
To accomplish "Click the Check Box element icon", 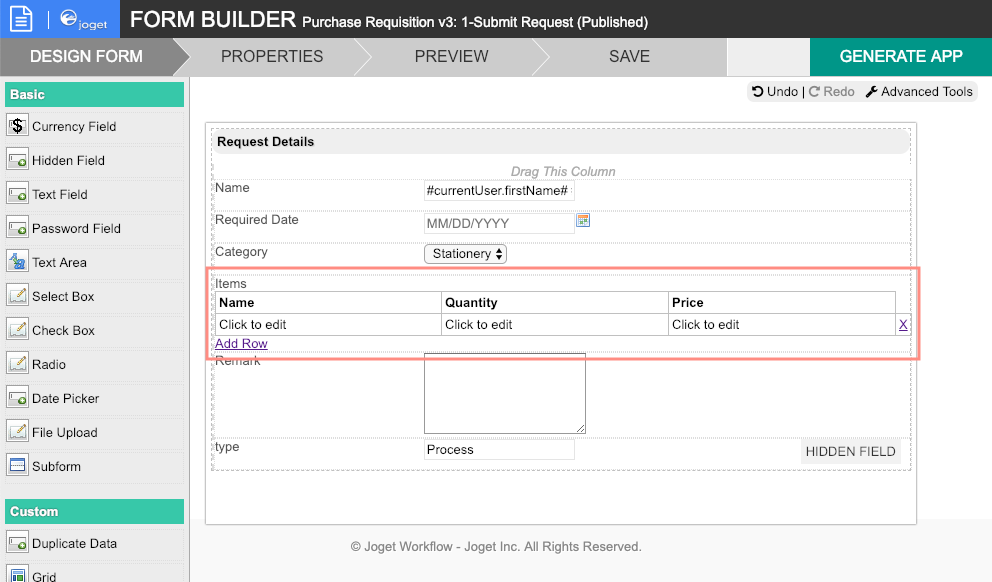I will point(17,330).
